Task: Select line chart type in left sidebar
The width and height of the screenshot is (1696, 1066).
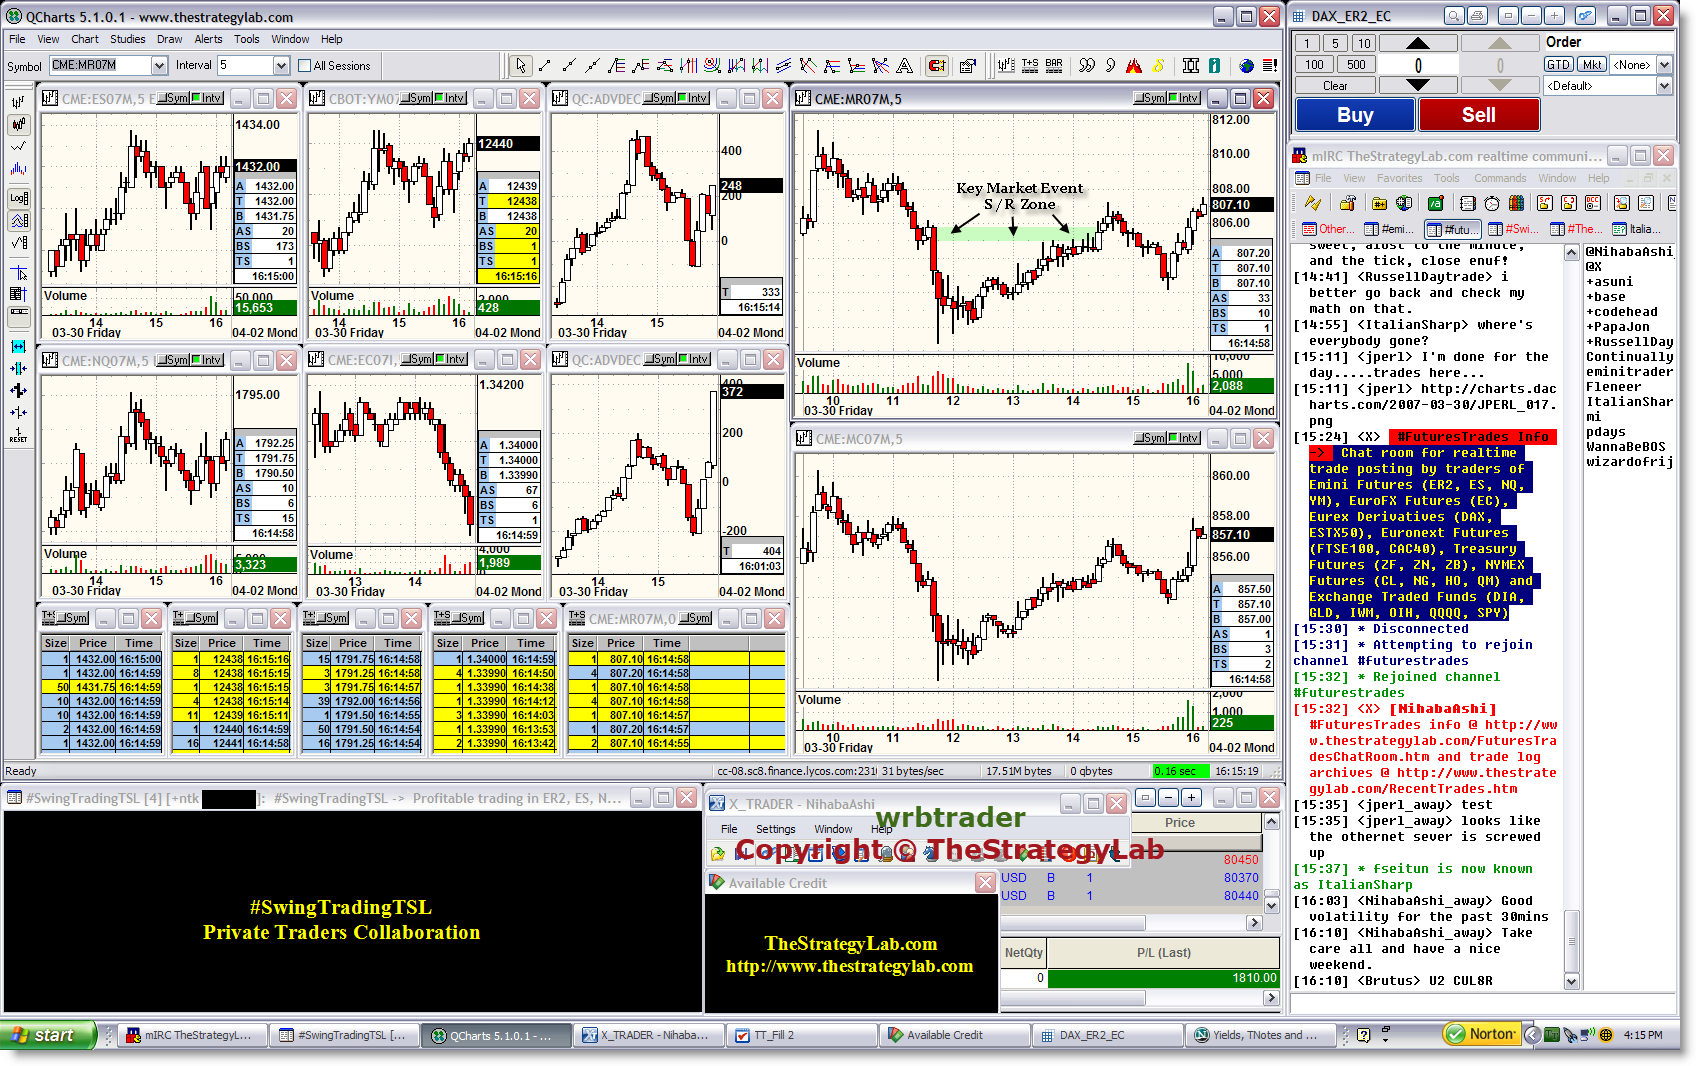Action: point(18,147)
